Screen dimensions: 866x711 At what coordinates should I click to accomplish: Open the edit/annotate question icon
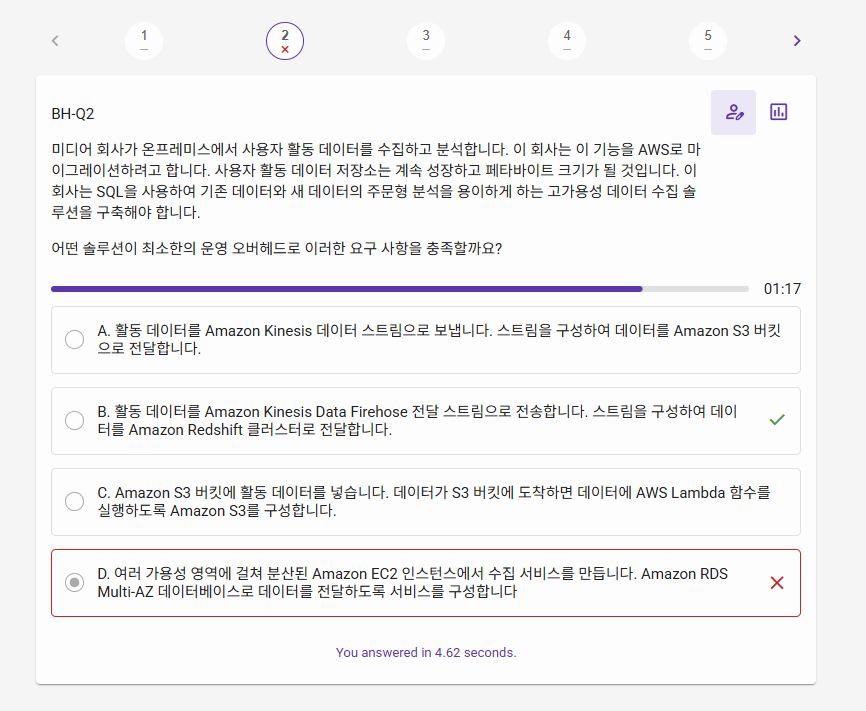733,112
